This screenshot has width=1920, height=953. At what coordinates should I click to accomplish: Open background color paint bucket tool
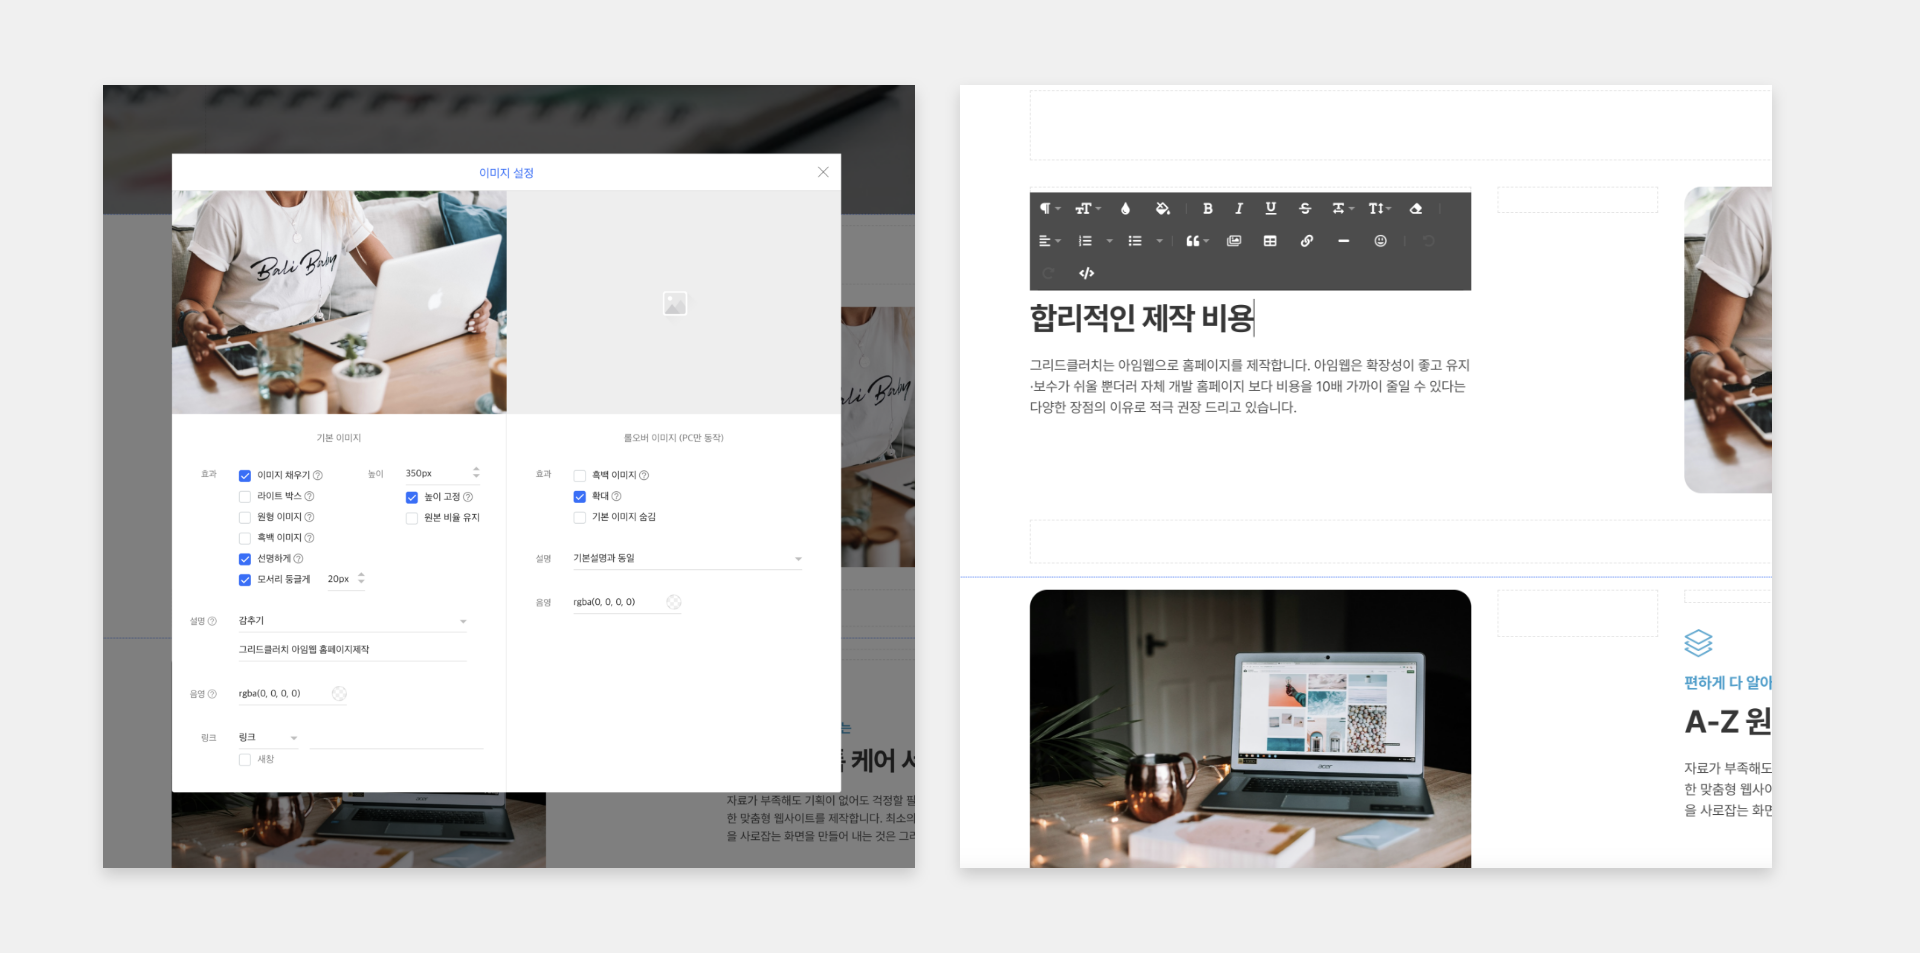coord(1162,209)
